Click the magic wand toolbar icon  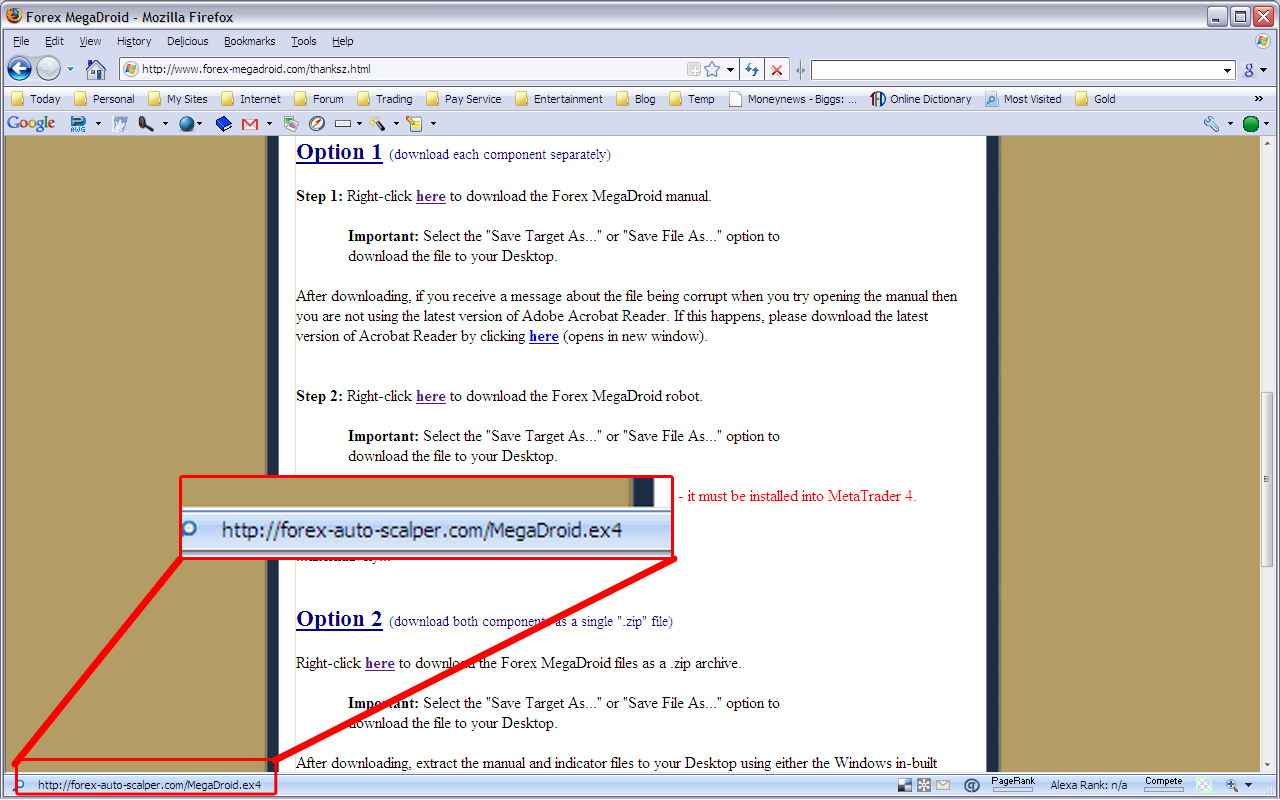pos(377,124)
